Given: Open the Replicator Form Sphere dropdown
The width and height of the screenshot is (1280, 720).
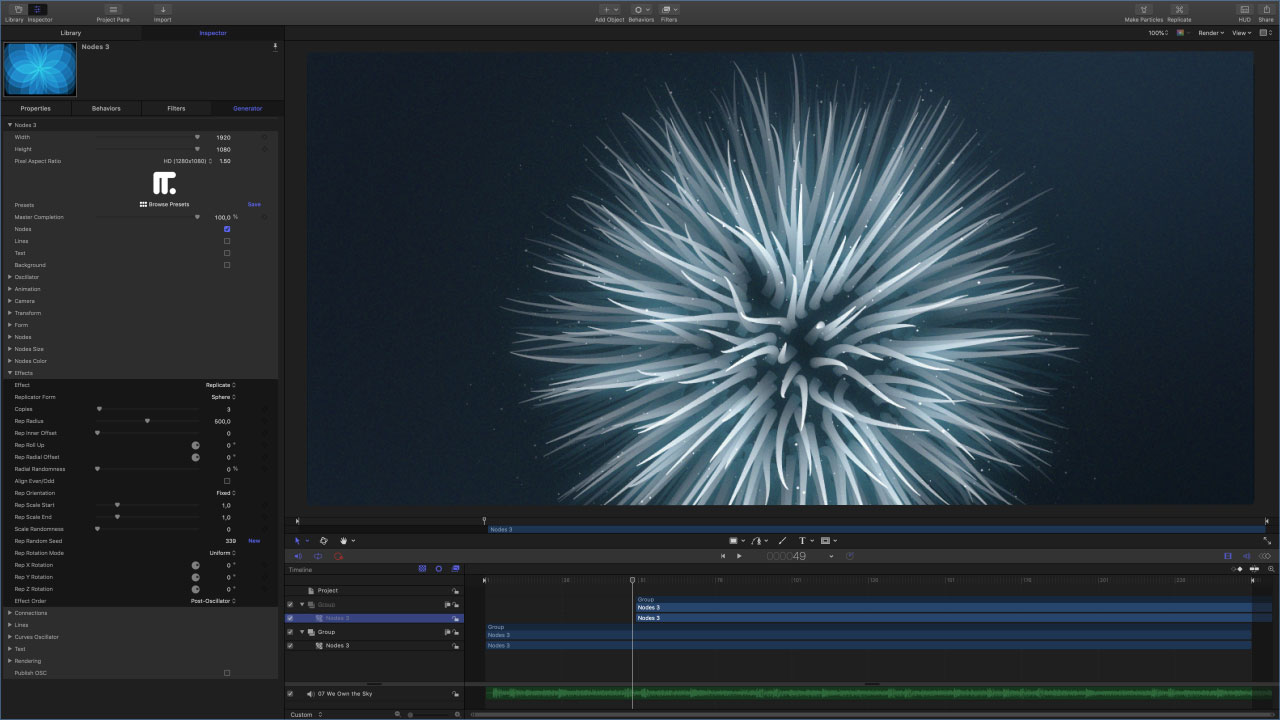Looking at the screenshot, I should pos(221,397).
